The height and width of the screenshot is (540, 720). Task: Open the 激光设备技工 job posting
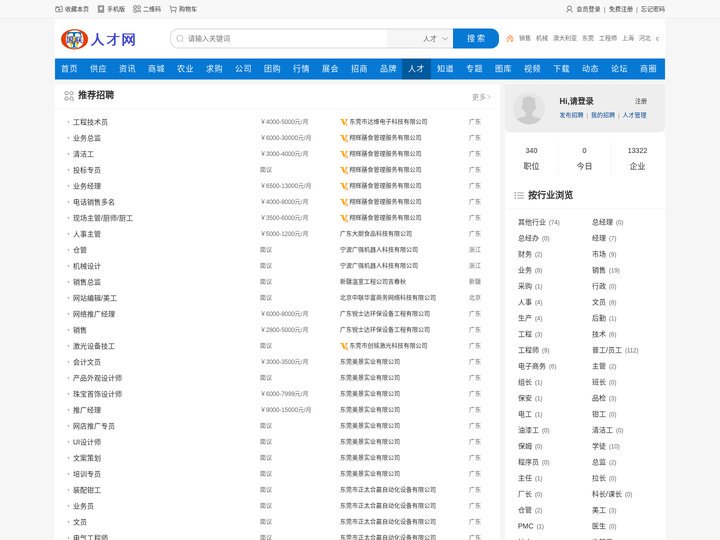coord(94,346)
